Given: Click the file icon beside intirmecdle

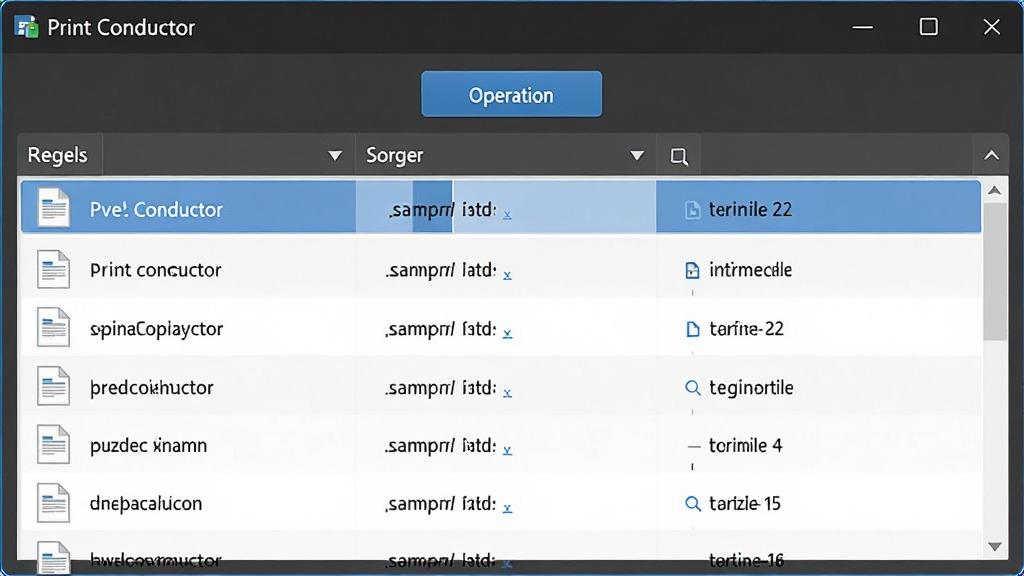Looking at the screenshot, I should pyautogui.click(x=692, y=270).
